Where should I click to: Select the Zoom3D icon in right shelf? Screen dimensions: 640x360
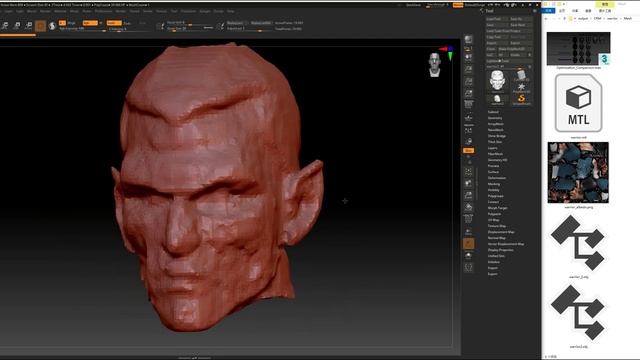pyautogui.click(x=468, y=195)
